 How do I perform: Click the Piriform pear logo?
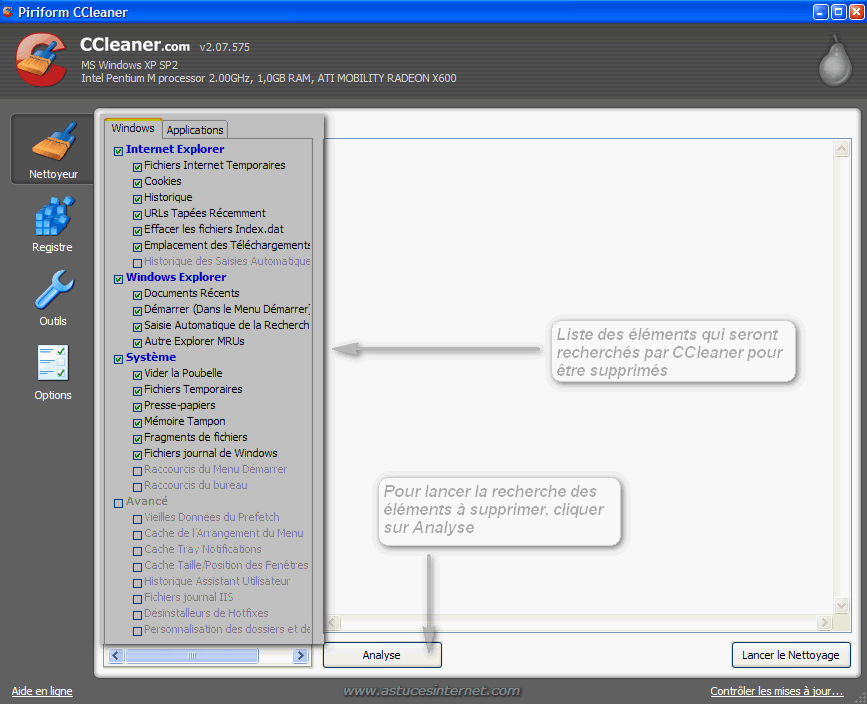(x=835, y=60)
